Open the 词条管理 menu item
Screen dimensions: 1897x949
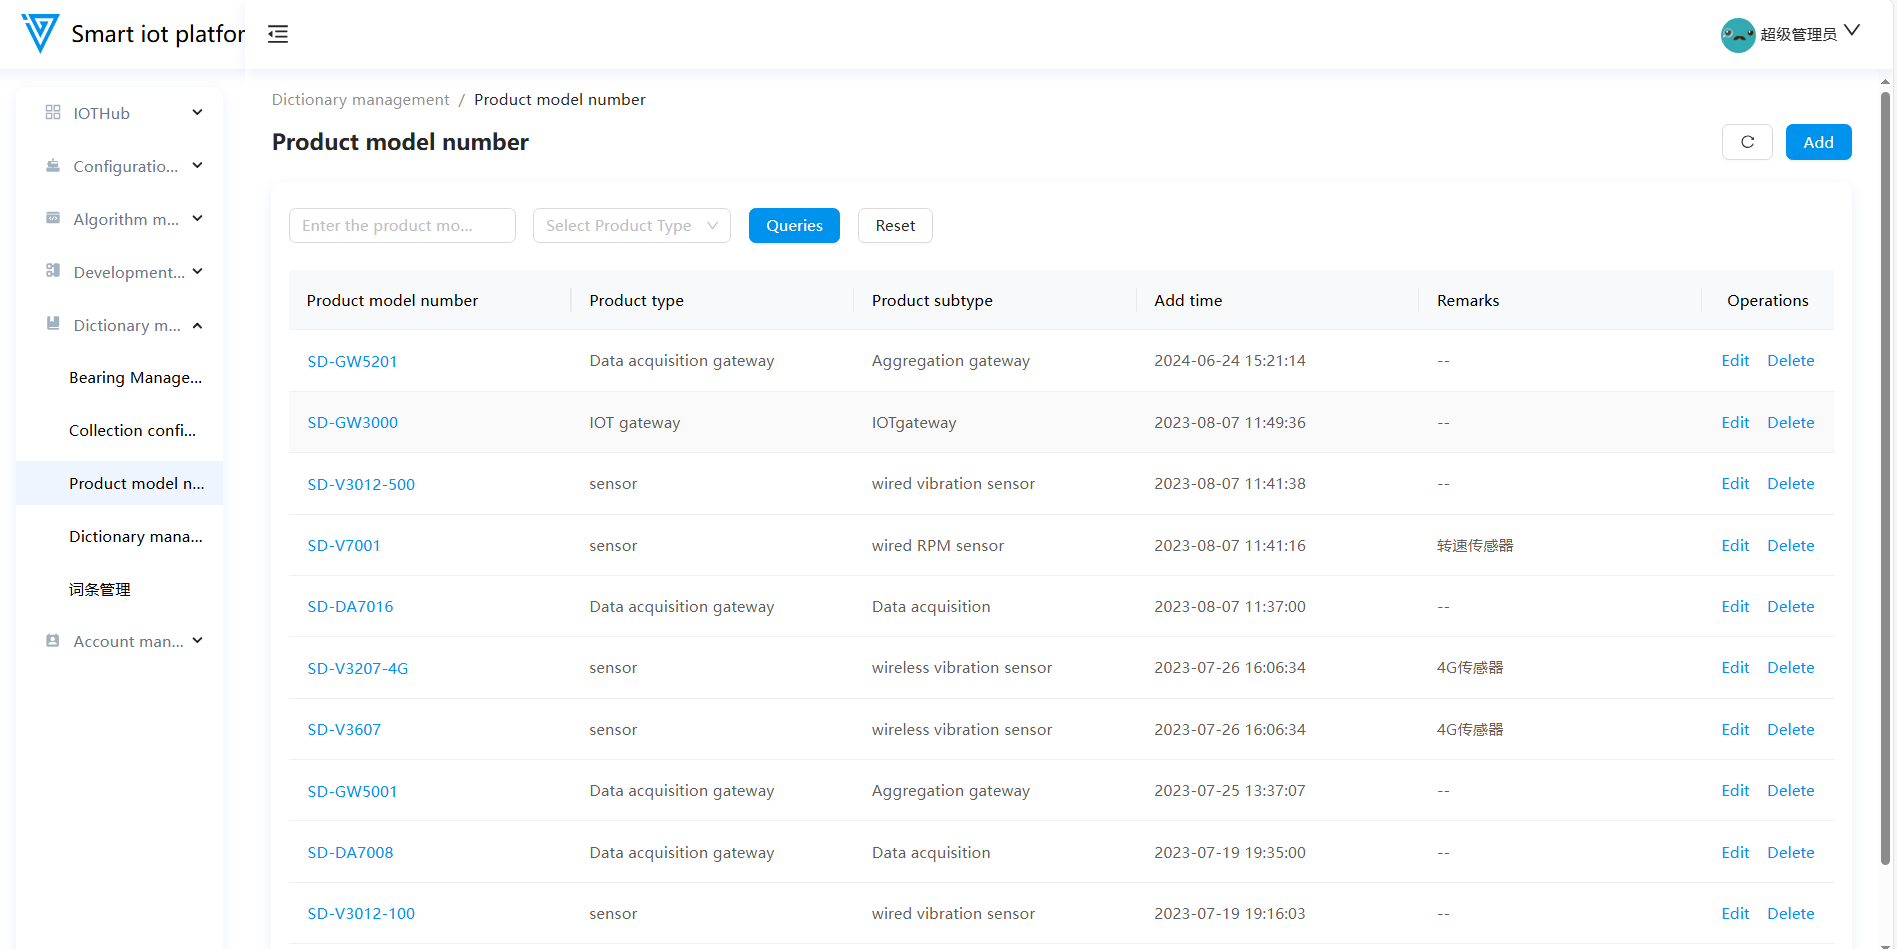[x=120, y=590]
